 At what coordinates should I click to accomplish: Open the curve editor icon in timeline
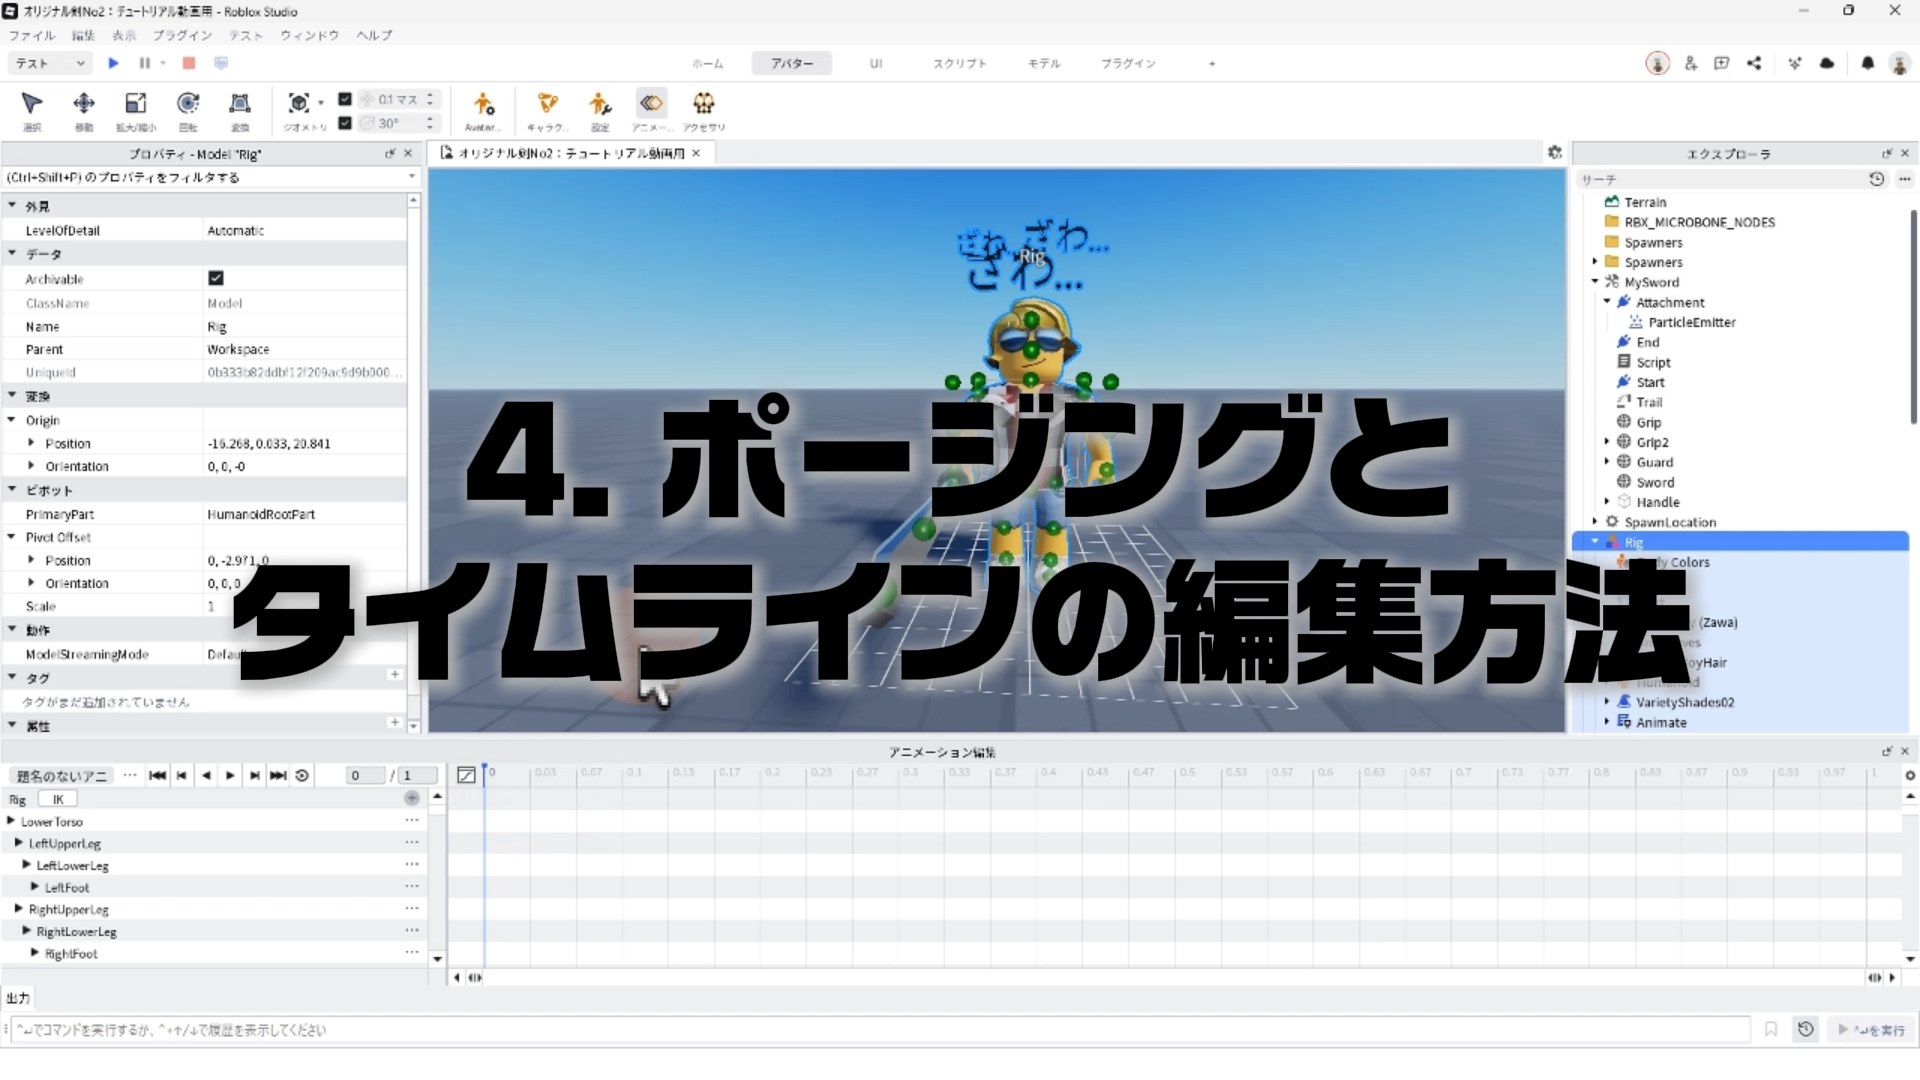[466, 775]
